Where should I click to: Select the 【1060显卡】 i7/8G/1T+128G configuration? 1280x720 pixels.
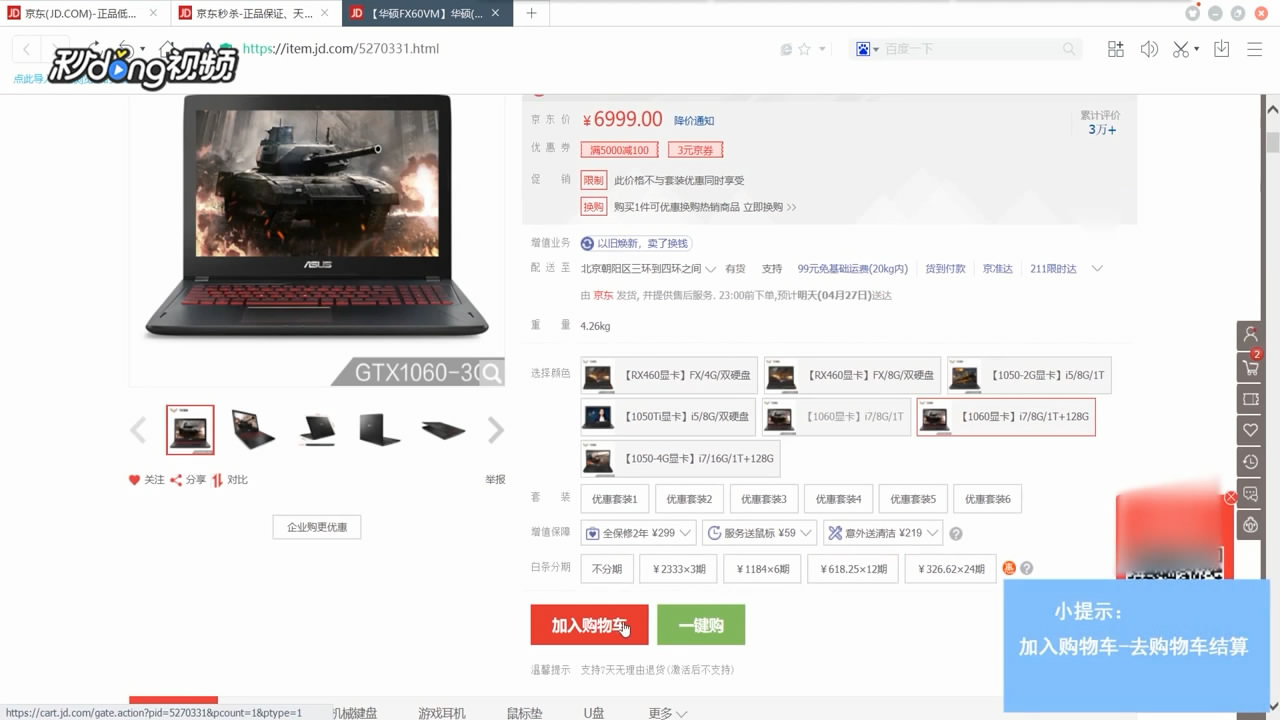pyautogui.click(x=1006, y=416)
